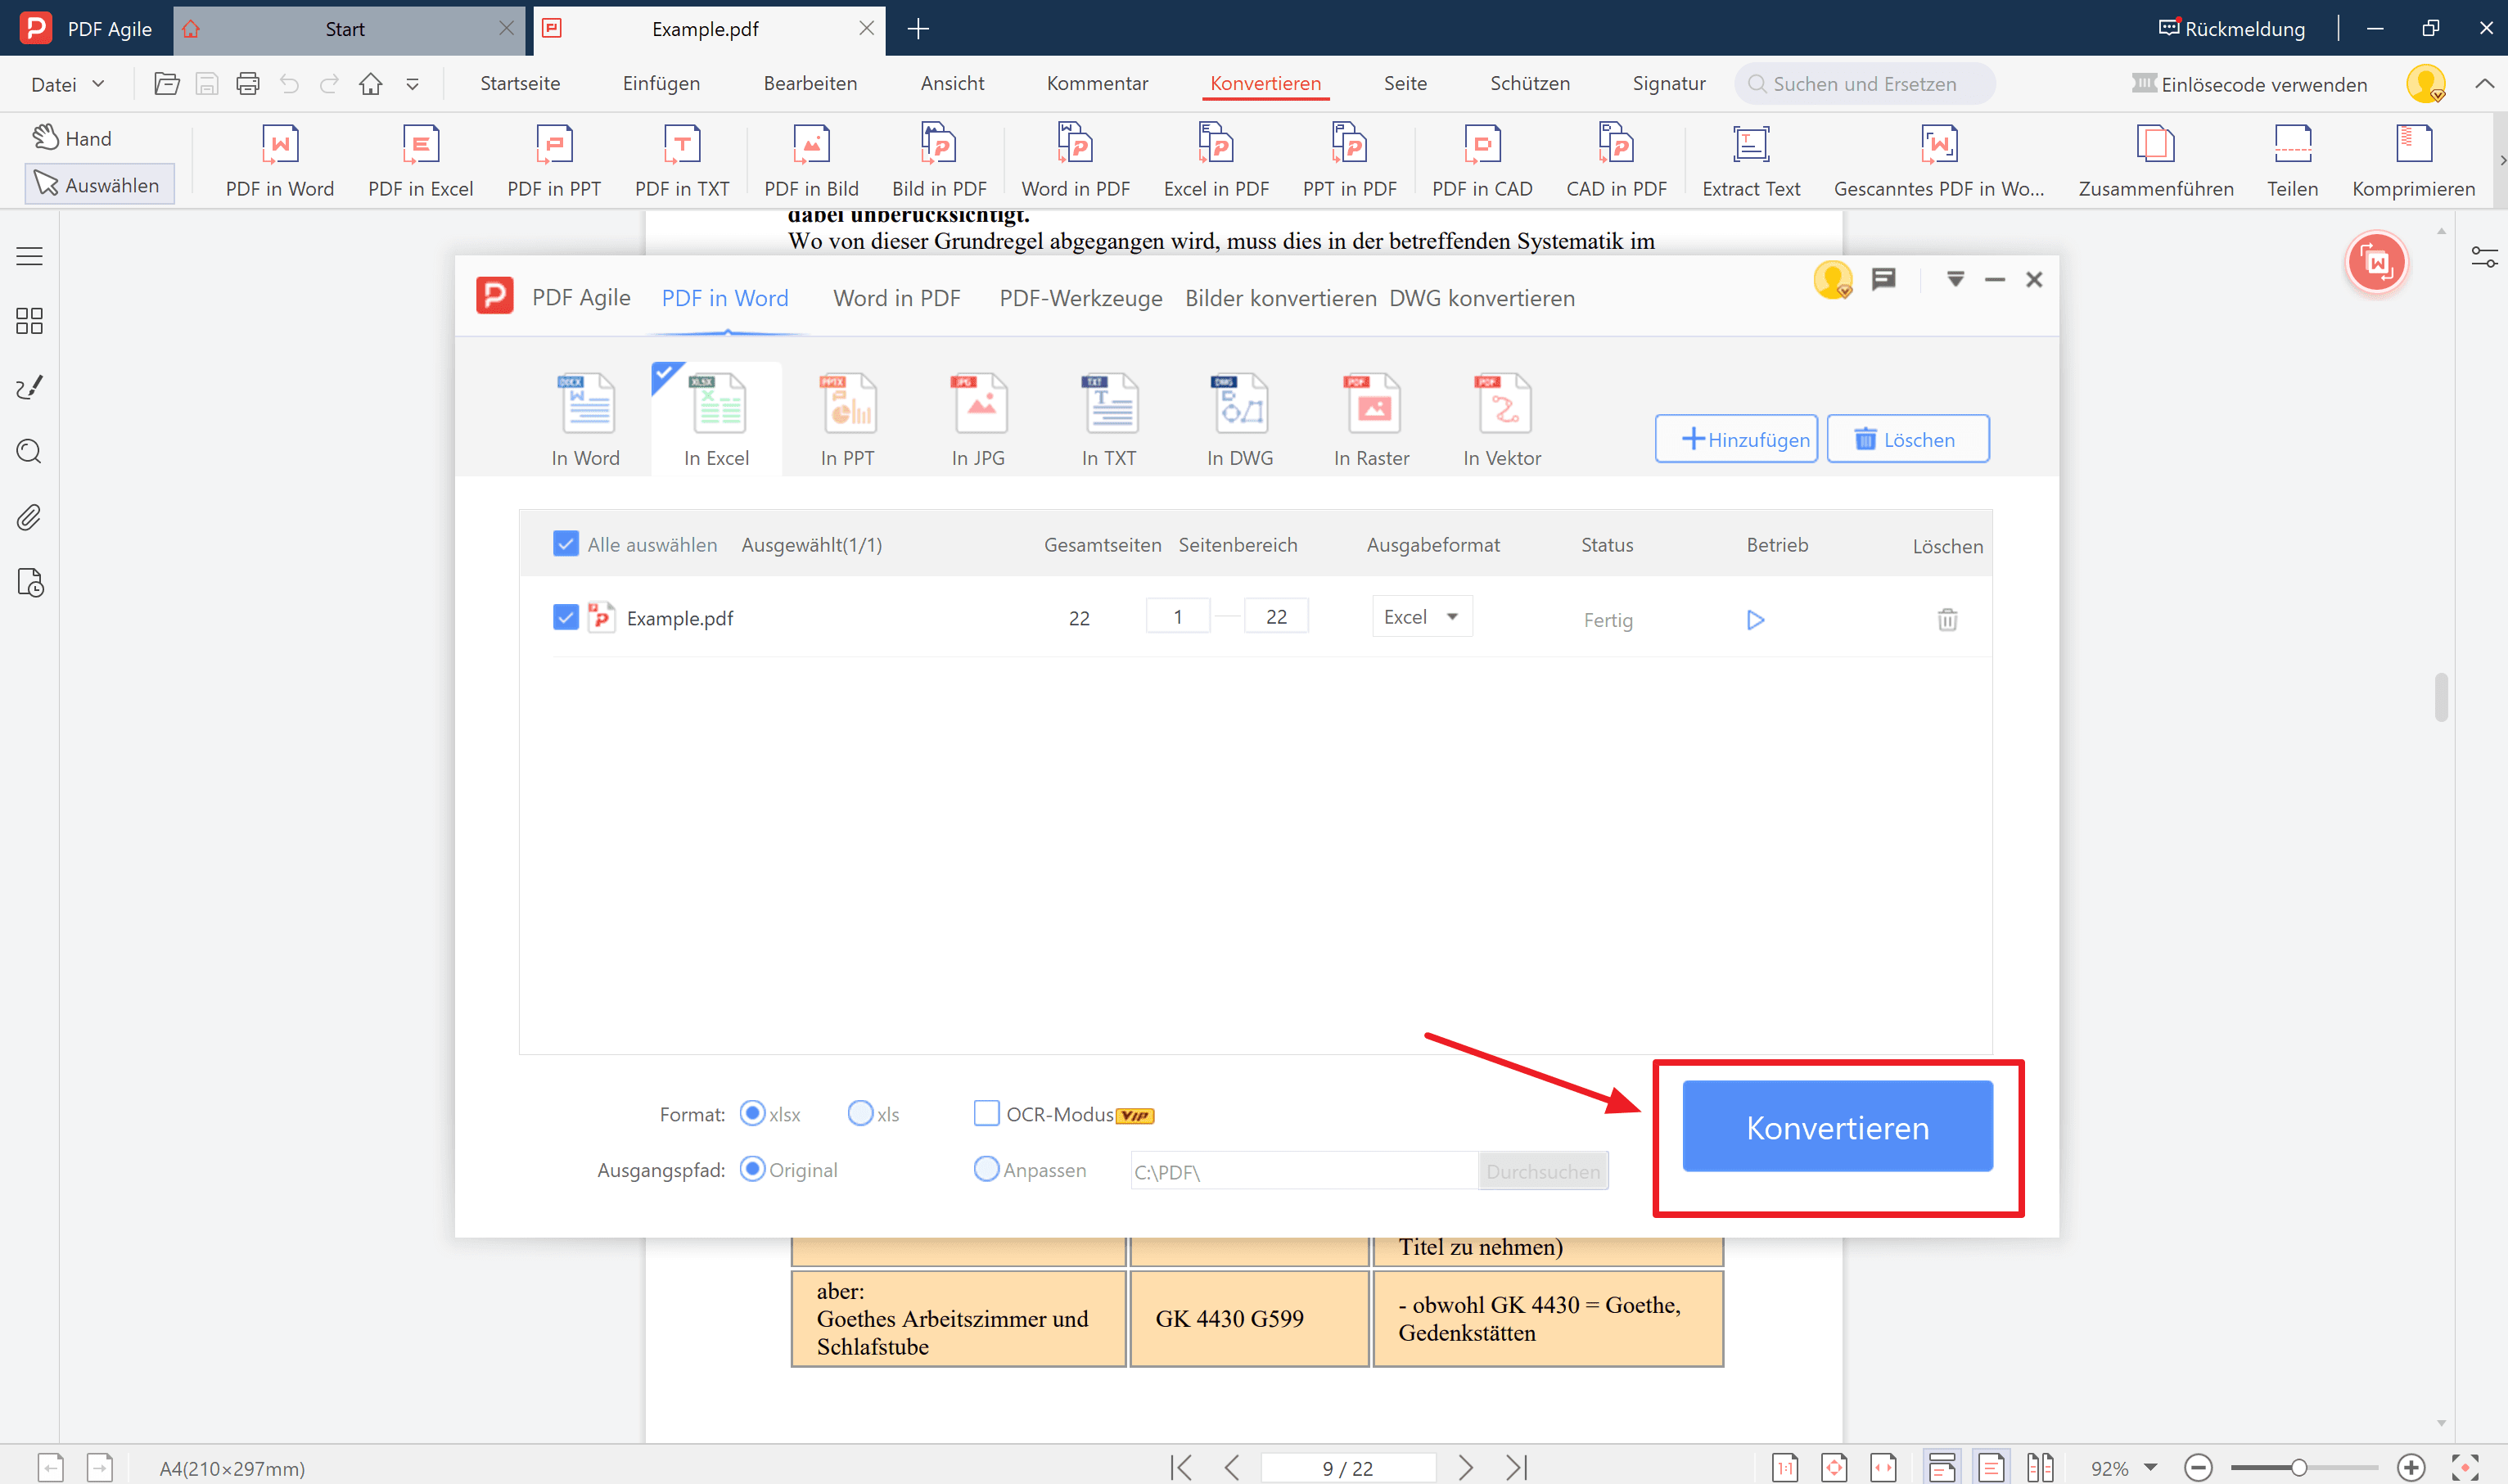Screen dimensions: 2508x1484
Task: Activate the Auswählen tool
Action: pos(99,185)
